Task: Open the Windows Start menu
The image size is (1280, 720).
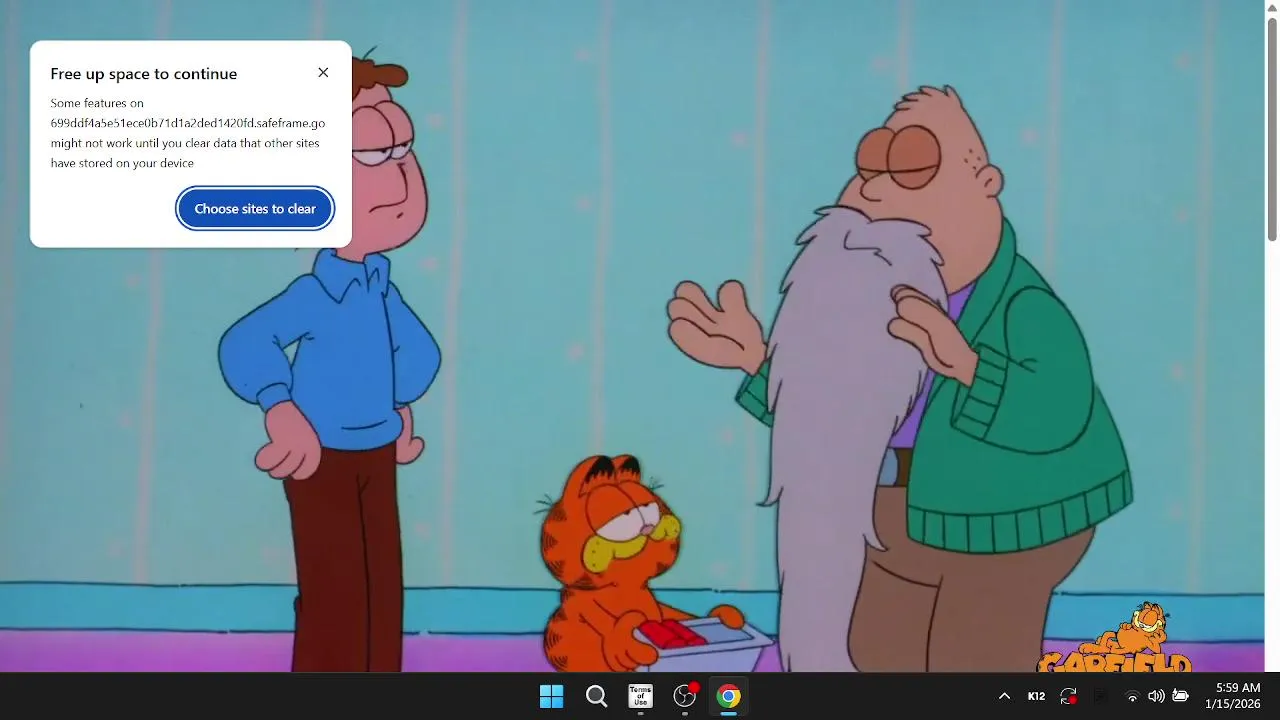Action: pyautogui.click(x=551, y=696)
